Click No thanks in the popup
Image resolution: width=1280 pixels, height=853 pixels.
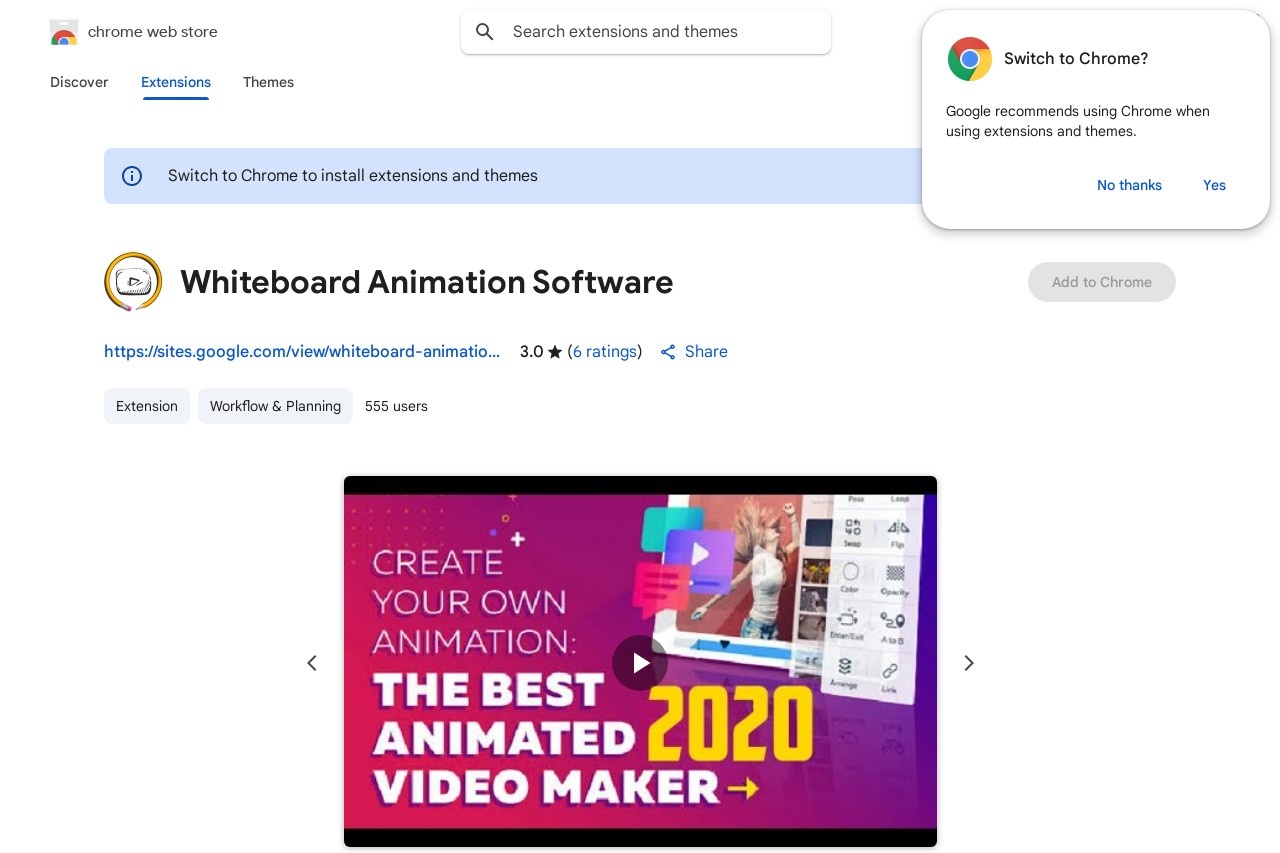(x=1129, y=185)
